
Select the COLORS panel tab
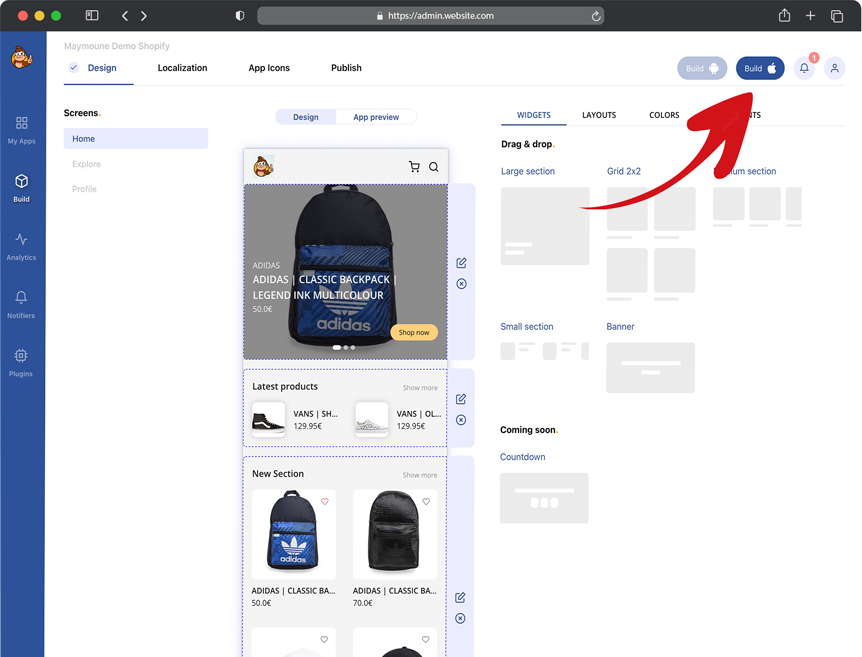click(x=664, y=115)
